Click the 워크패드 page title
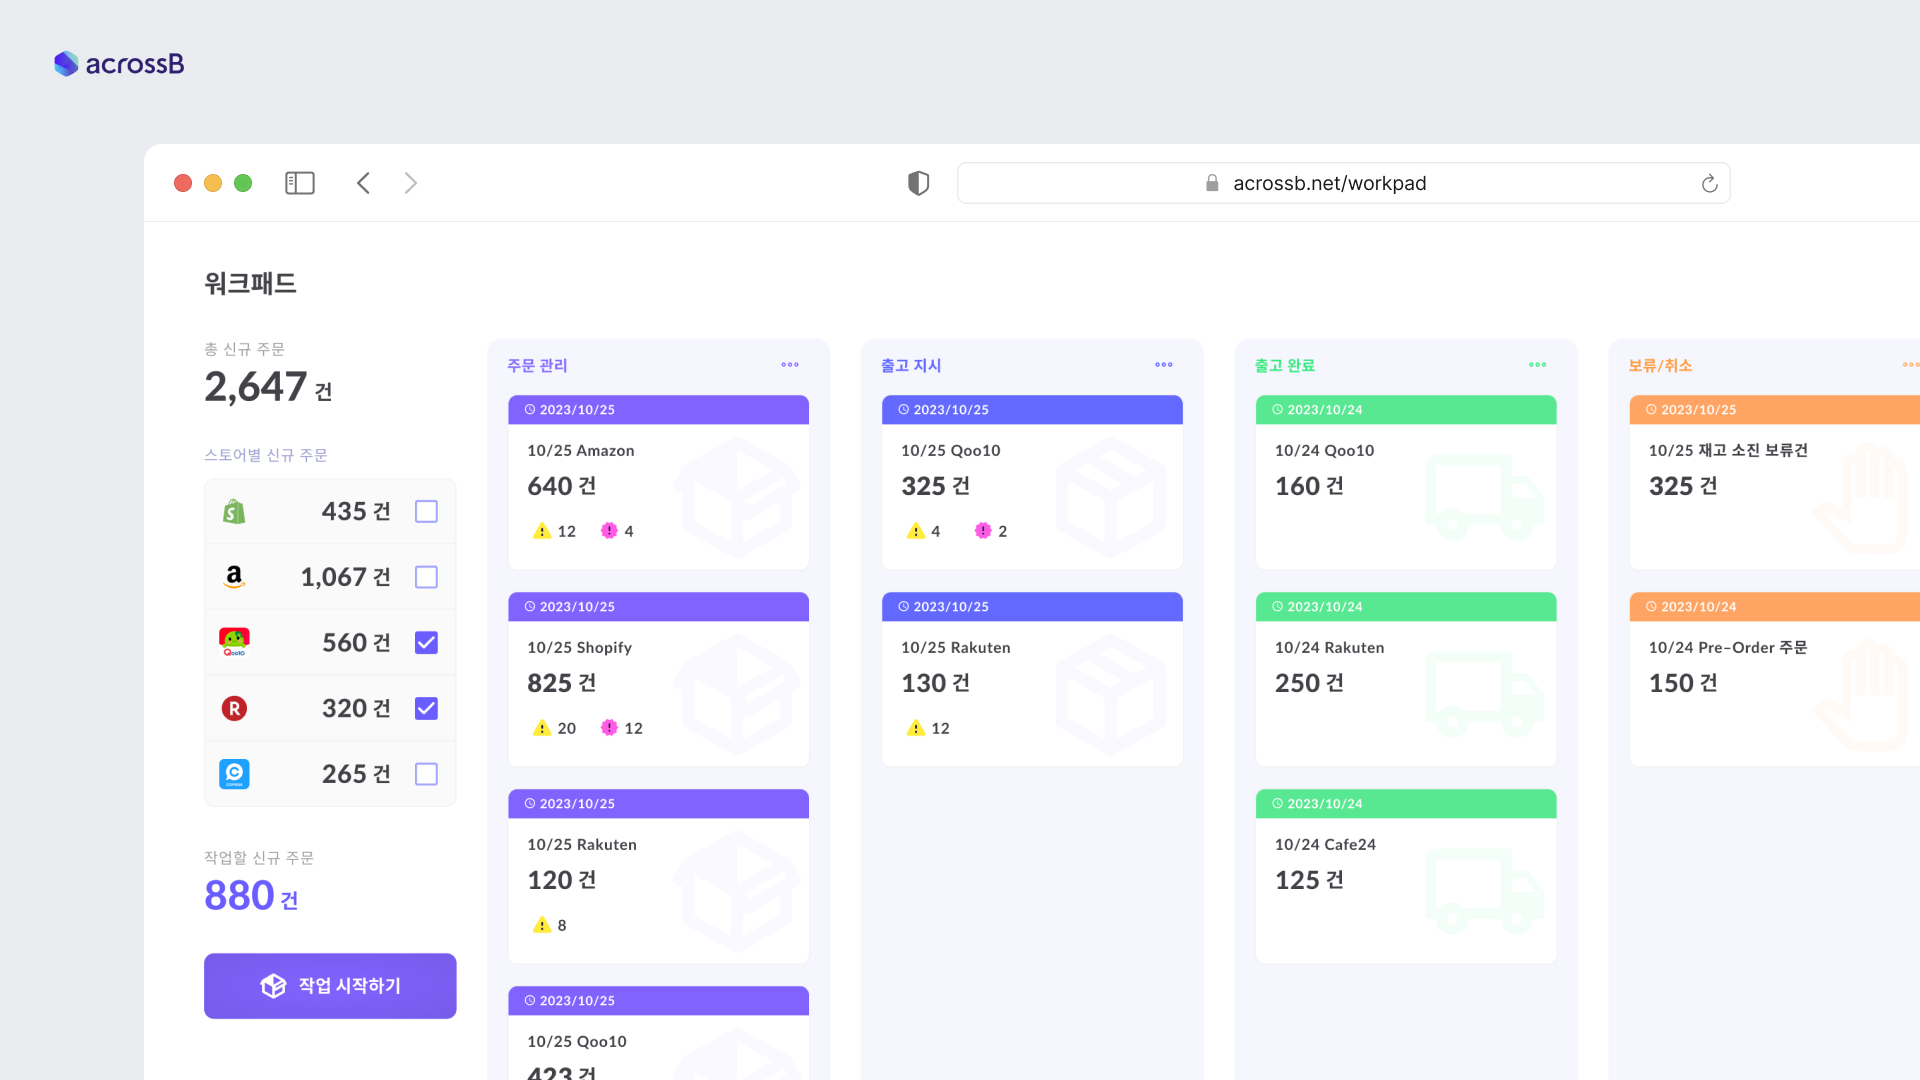Image resolution: width=1920 pixels, height=1080 pixels. 250,283
